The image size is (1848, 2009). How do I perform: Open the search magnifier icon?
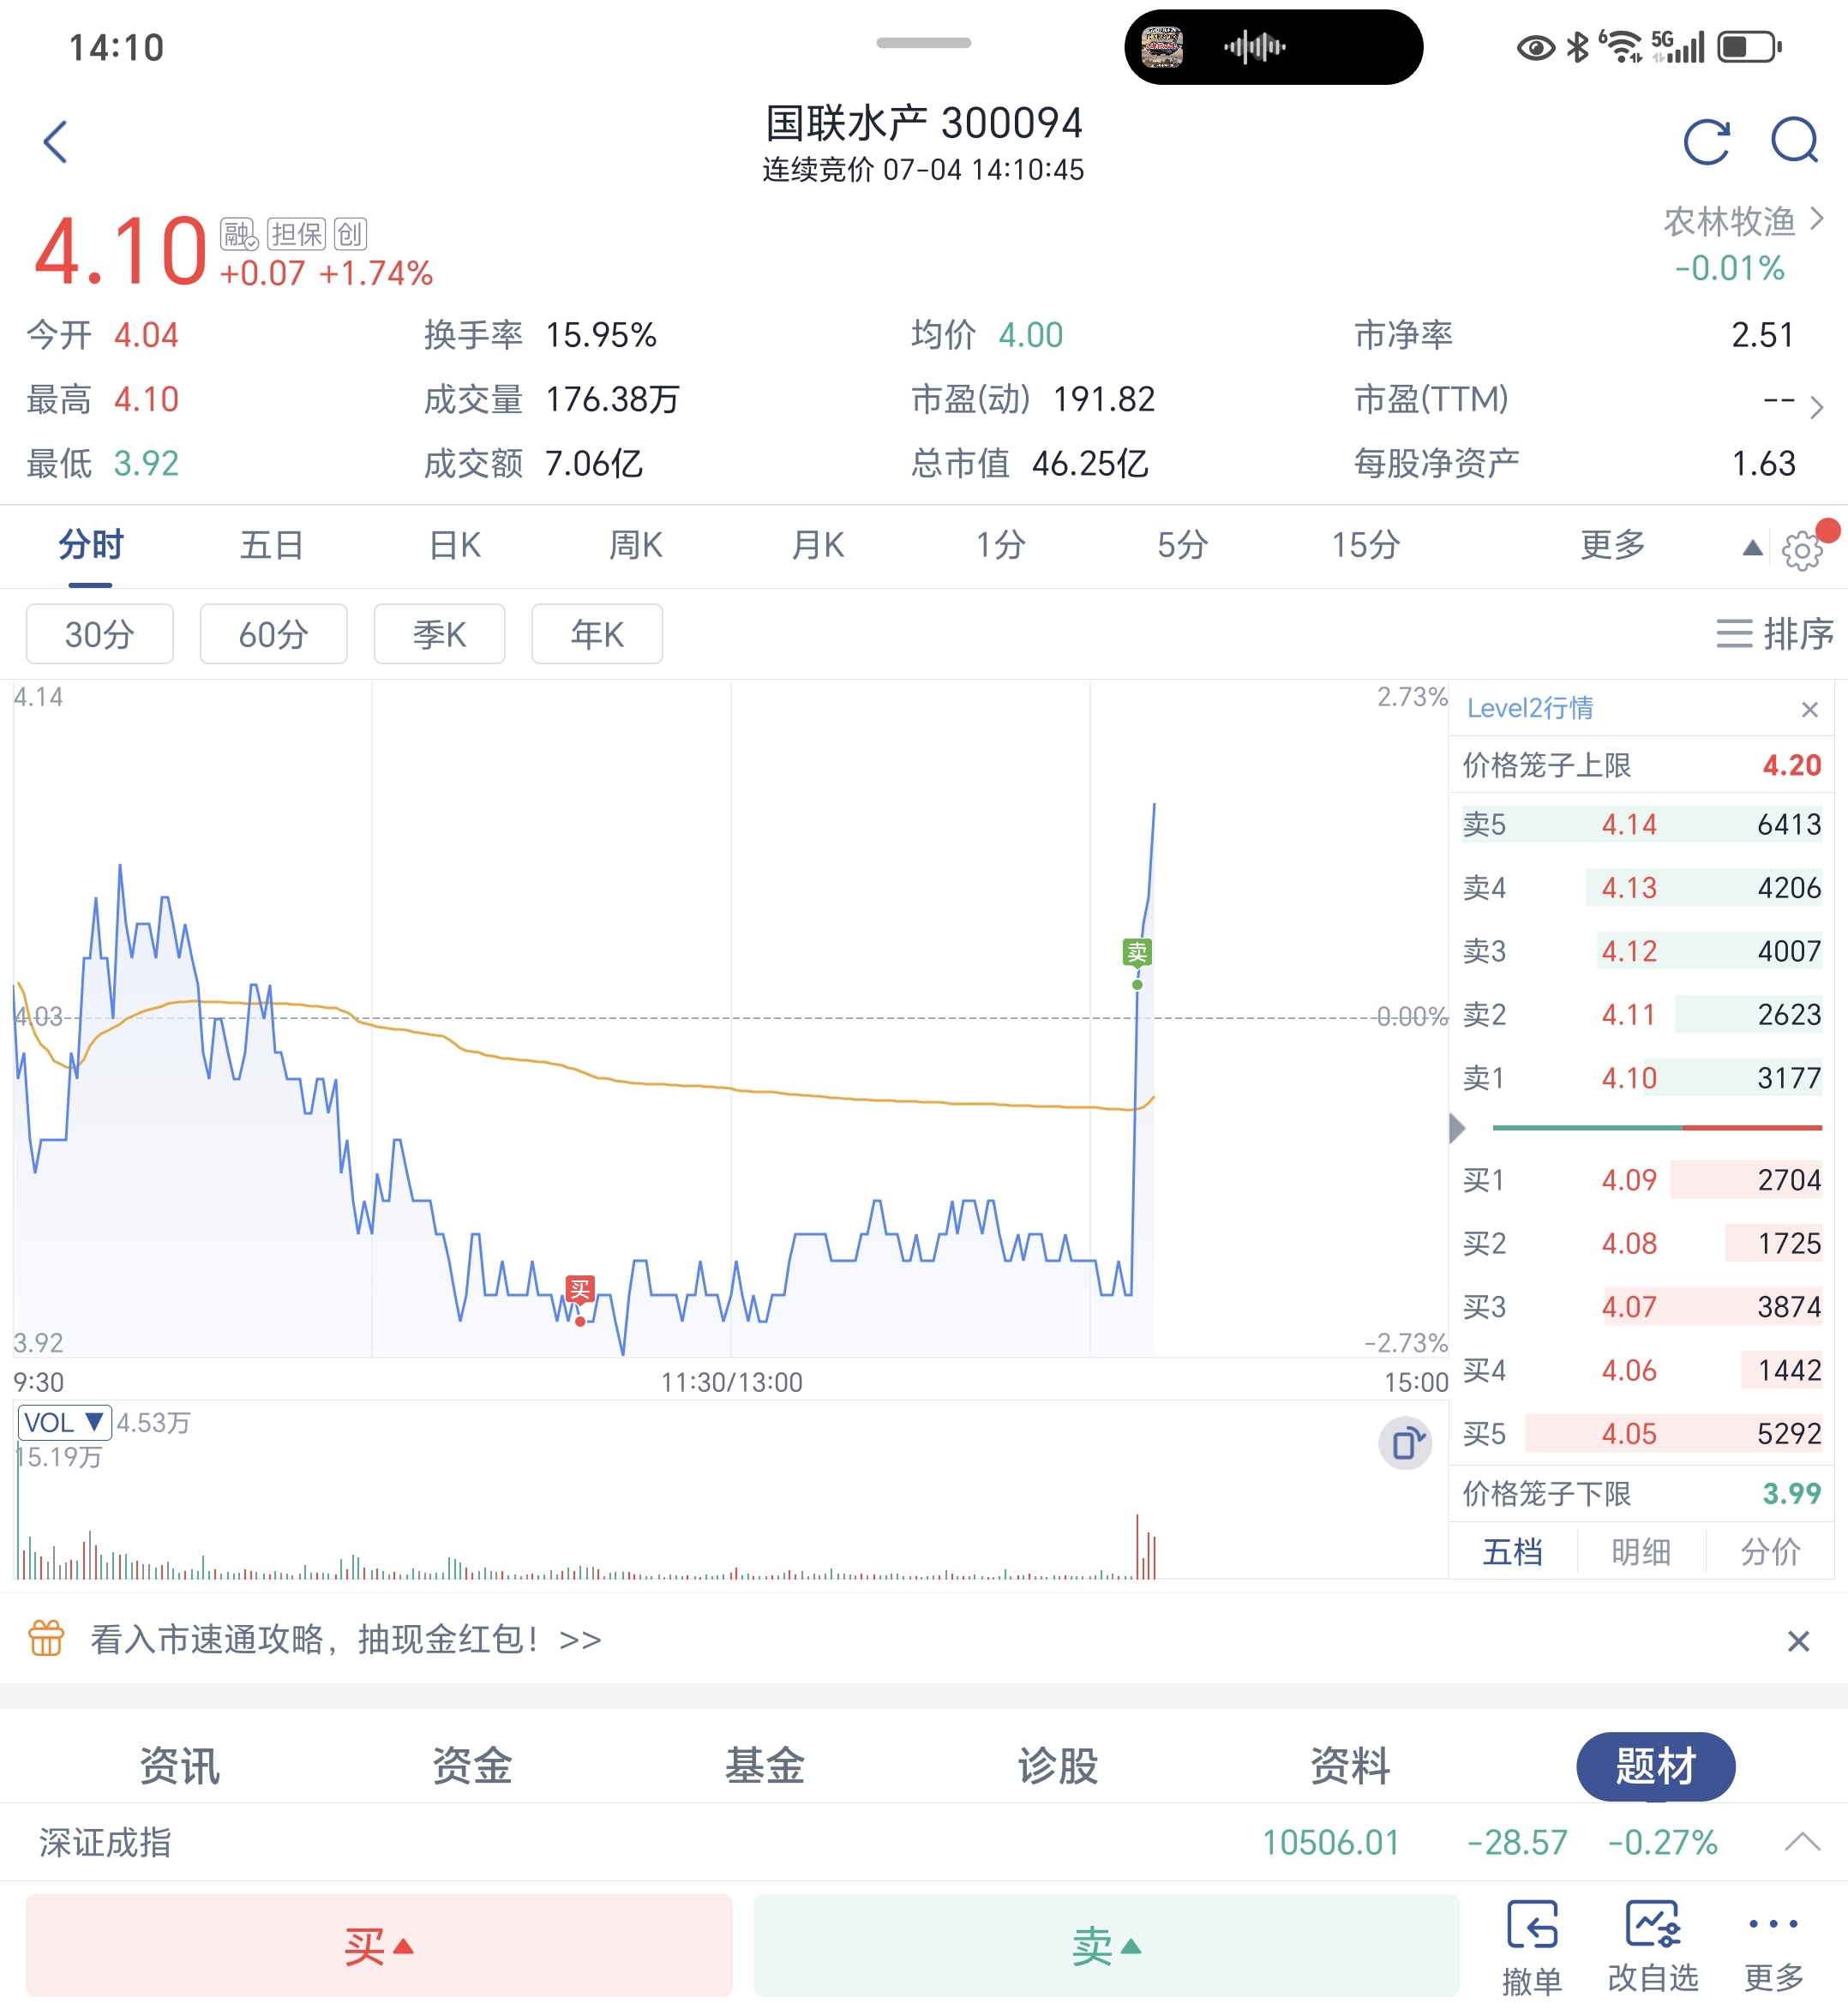coord(1795,141)
